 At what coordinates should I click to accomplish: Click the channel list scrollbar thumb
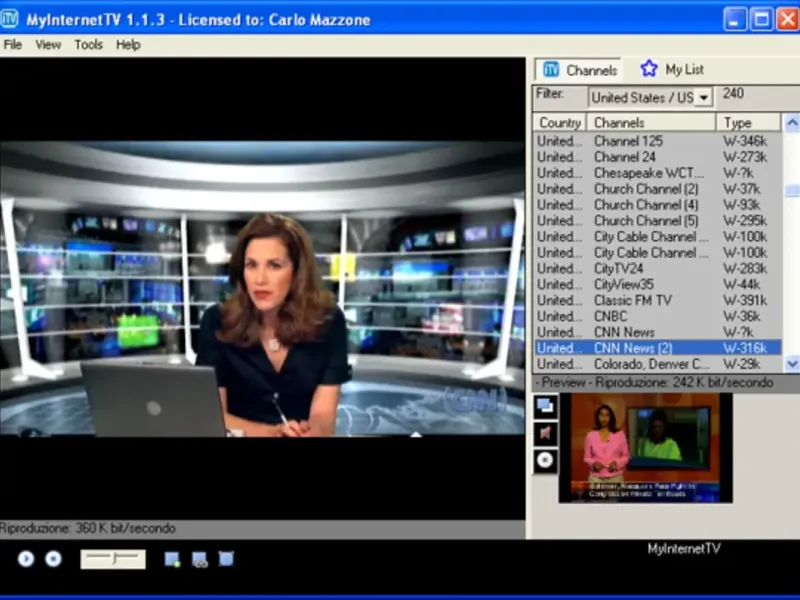coord(792,190)
